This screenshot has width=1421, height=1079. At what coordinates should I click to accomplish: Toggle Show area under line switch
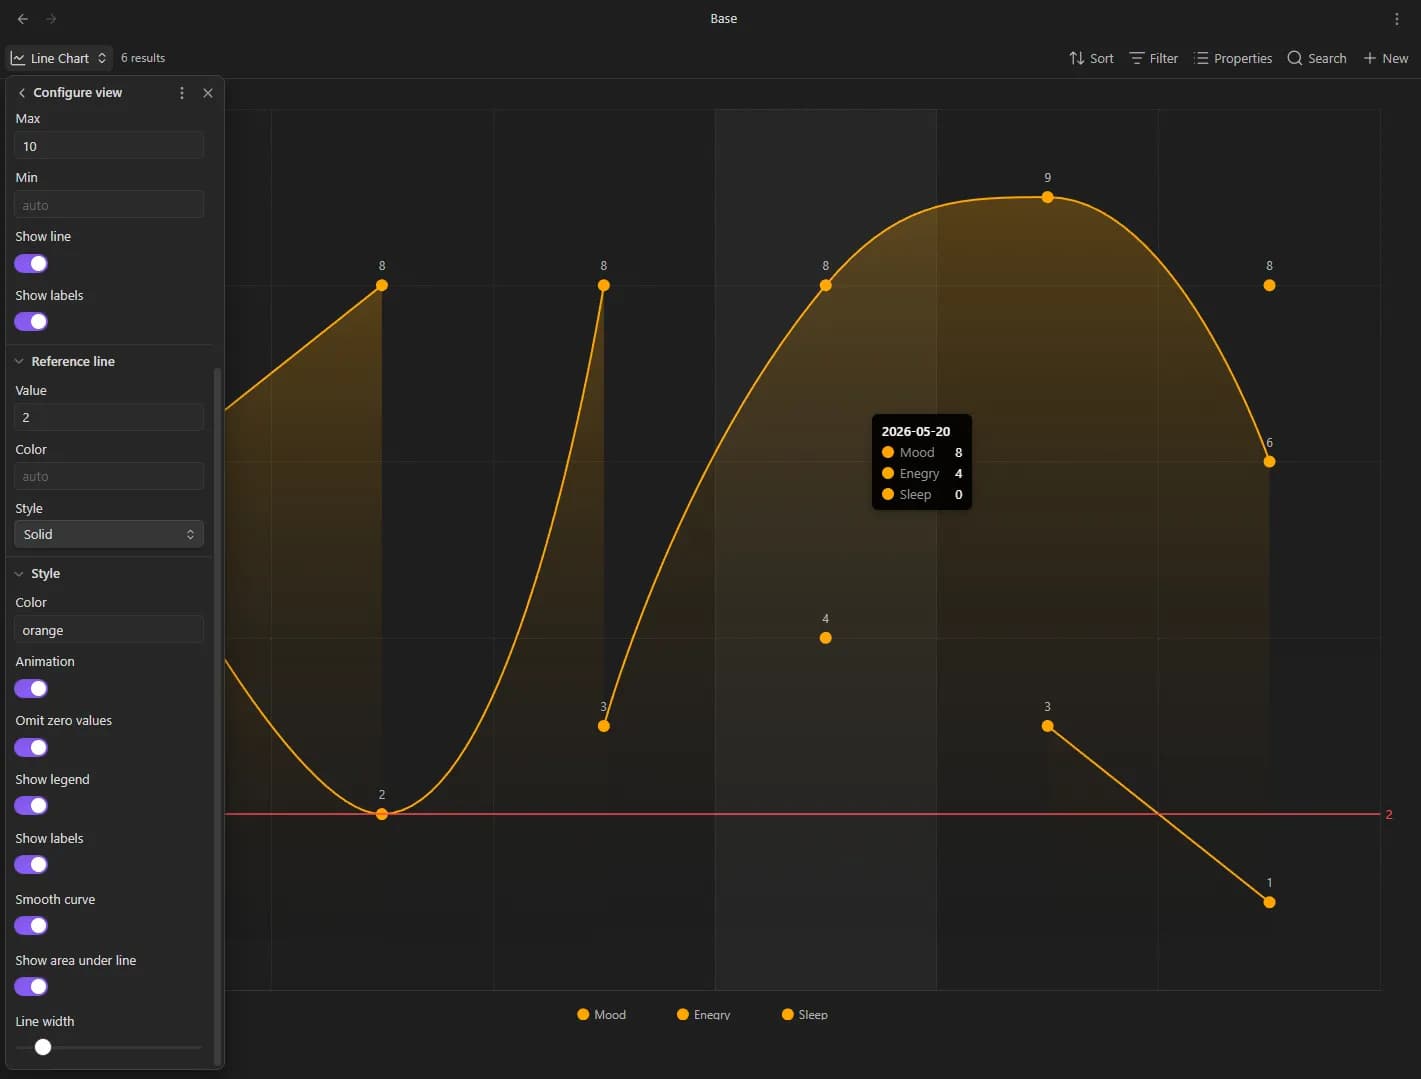31,987
